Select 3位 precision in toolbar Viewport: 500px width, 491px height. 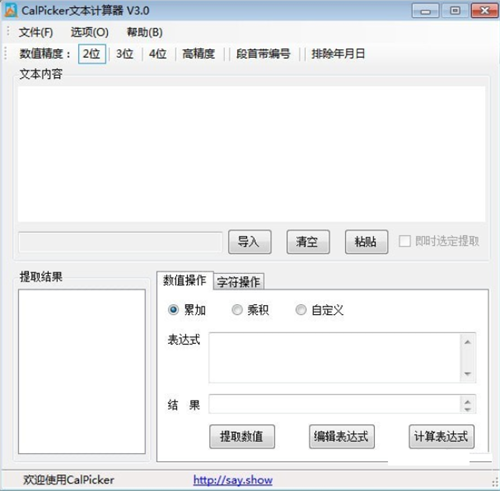point(125,54)
